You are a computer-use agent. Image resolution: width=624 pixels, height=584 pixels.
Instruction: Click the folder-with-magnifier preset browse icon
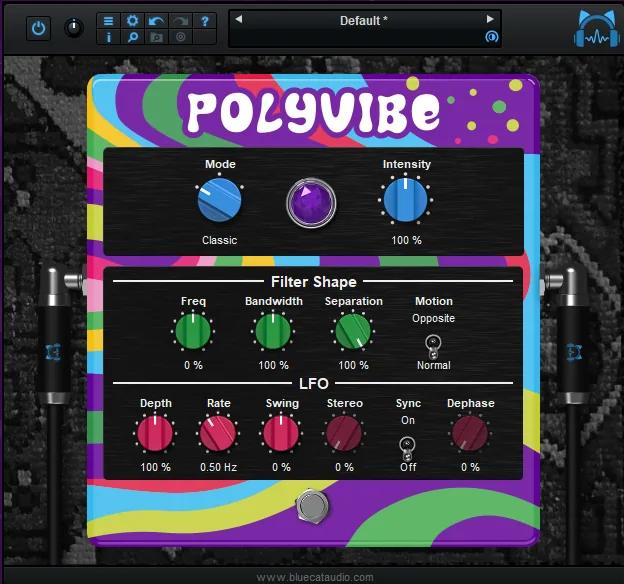point(156,37)
